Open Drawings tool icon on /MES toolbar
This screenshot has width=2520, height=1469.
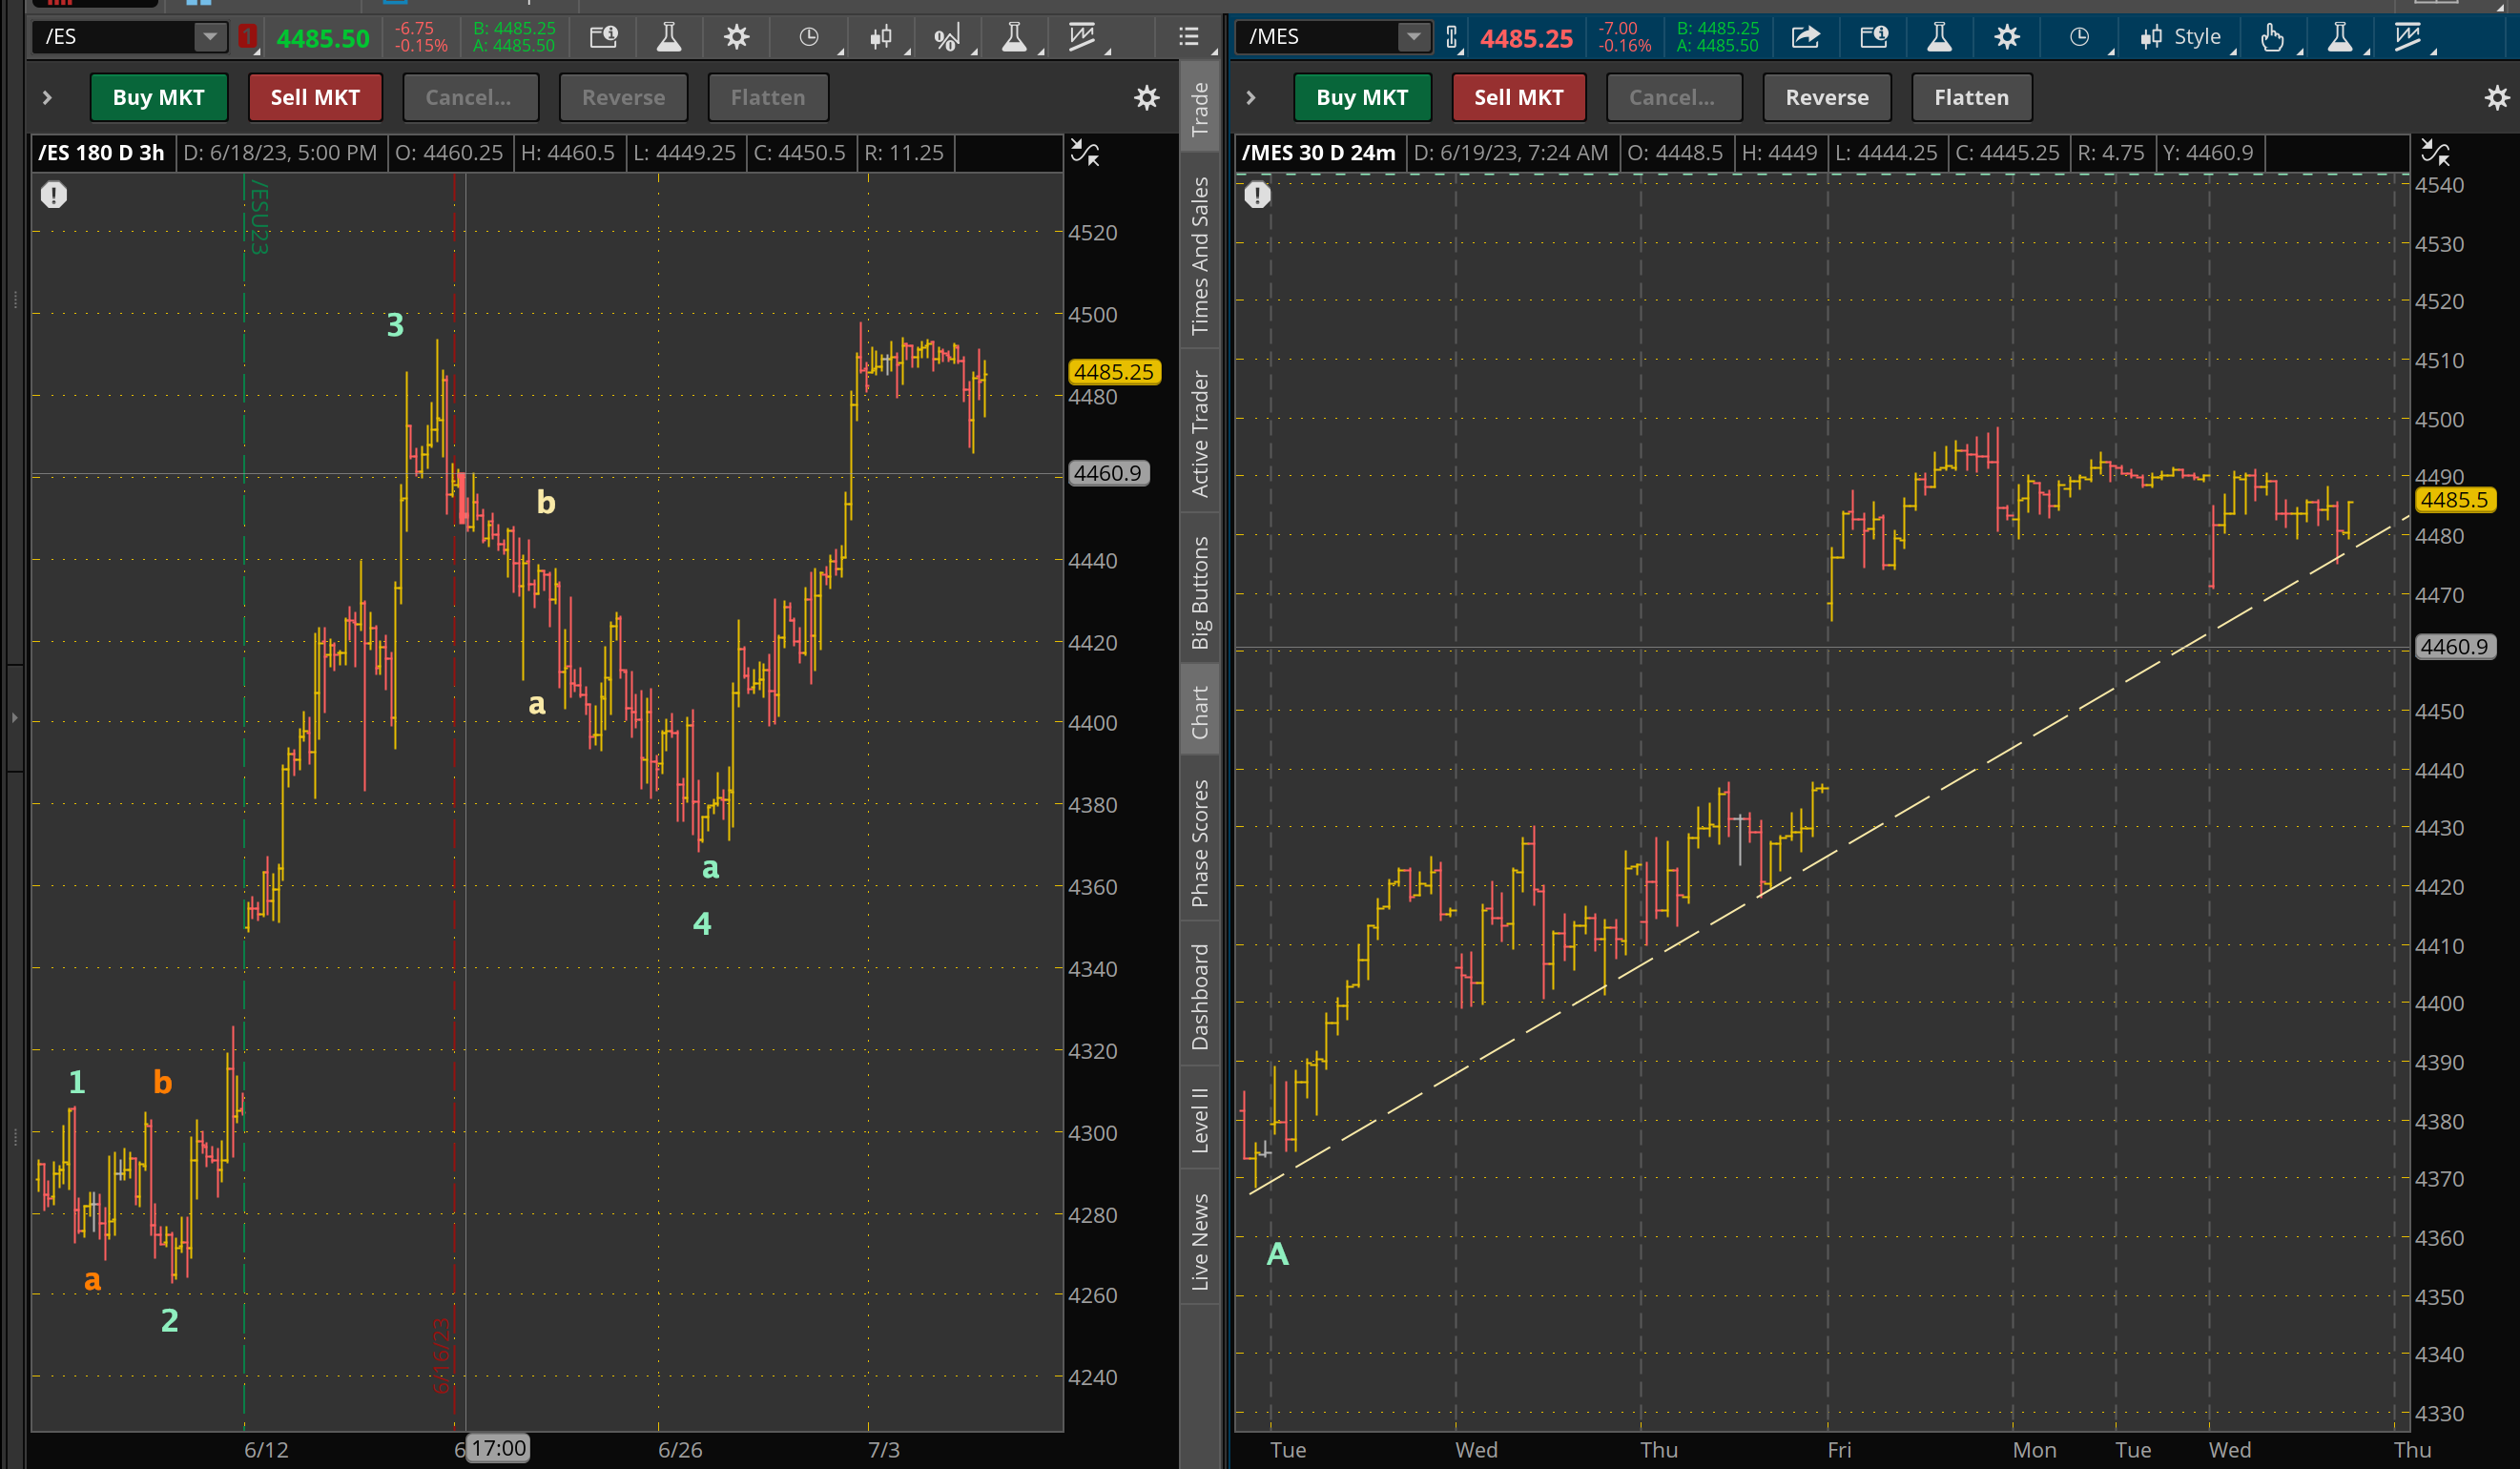2408,38
